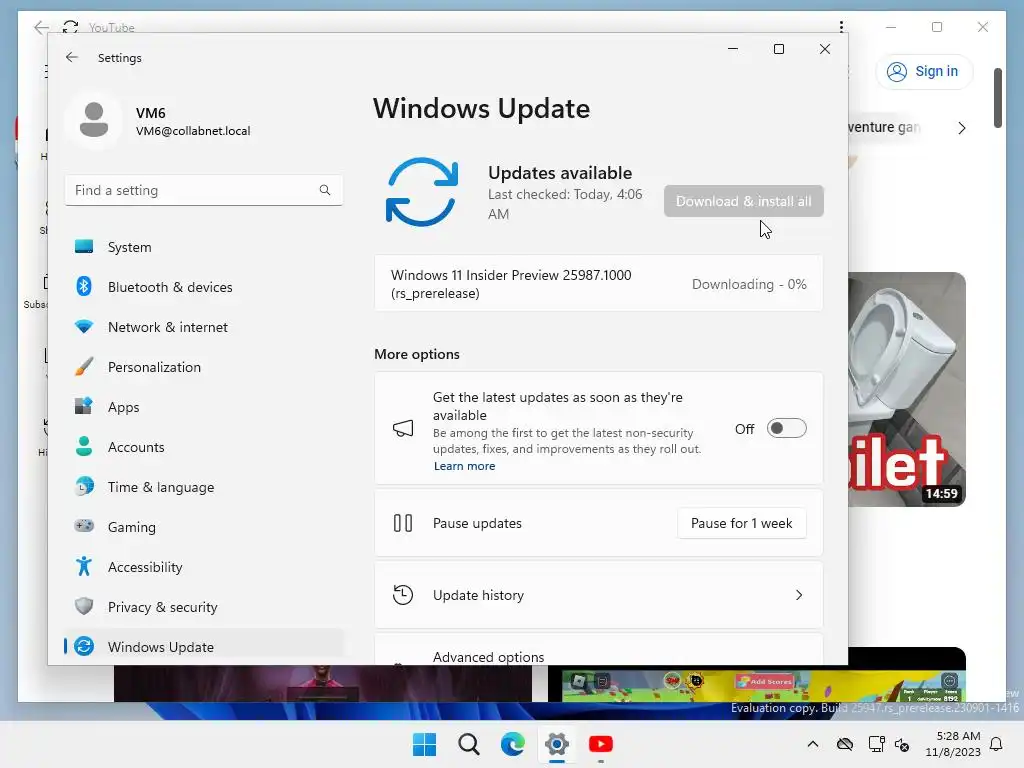Open System settings category
The width and height of the screenshot is (1024, 768).
204,247
